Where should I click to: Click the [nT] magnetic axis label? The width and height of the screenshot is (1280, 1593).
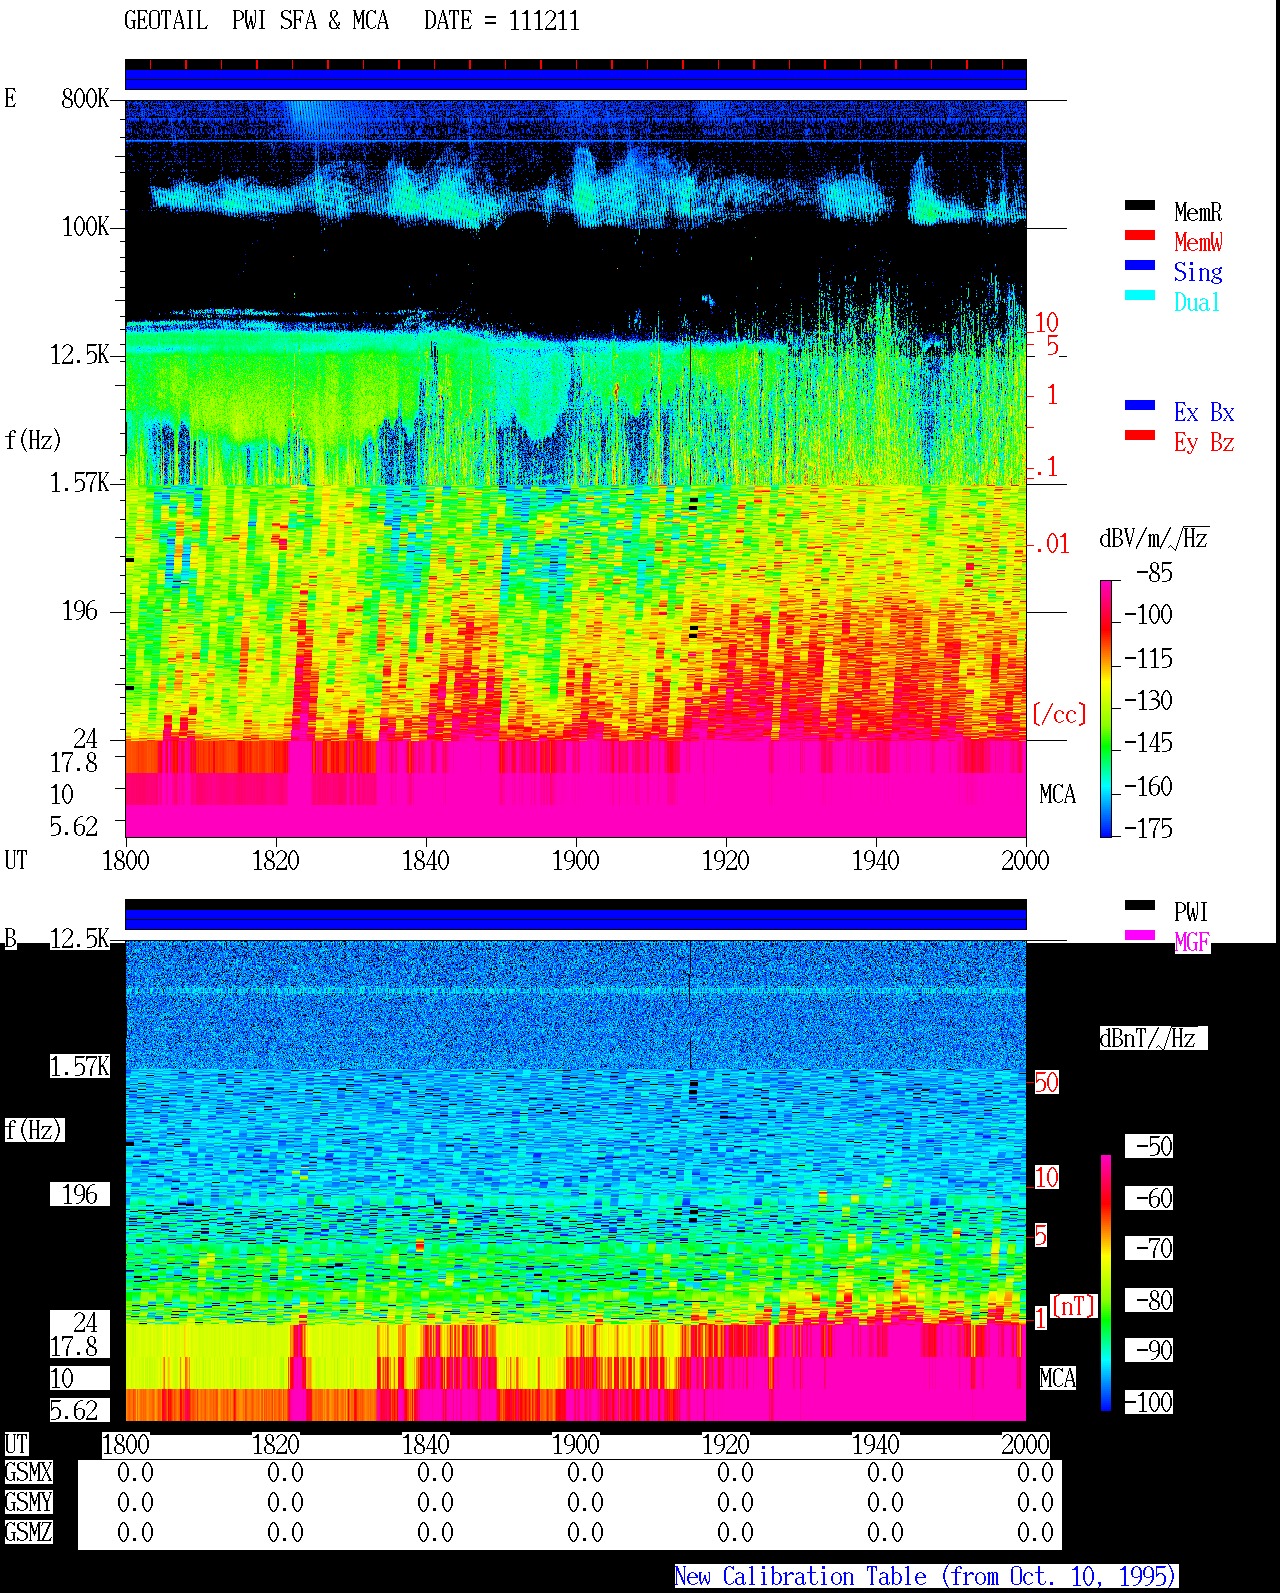pyautogui.click(x=1074, y=1306)
